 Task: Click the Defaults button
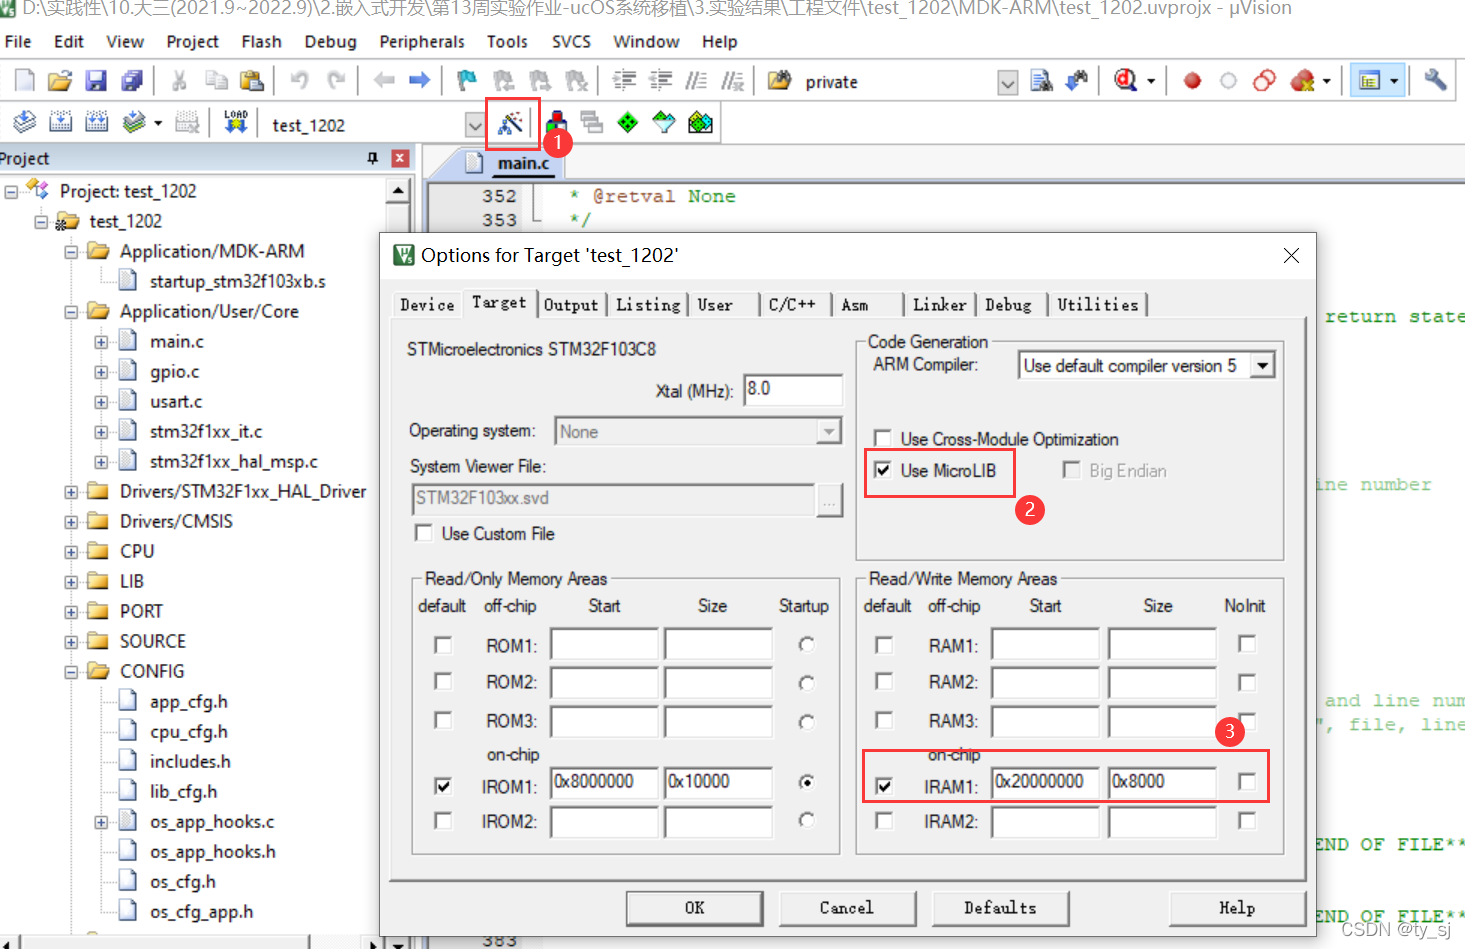coord(1000,908)
